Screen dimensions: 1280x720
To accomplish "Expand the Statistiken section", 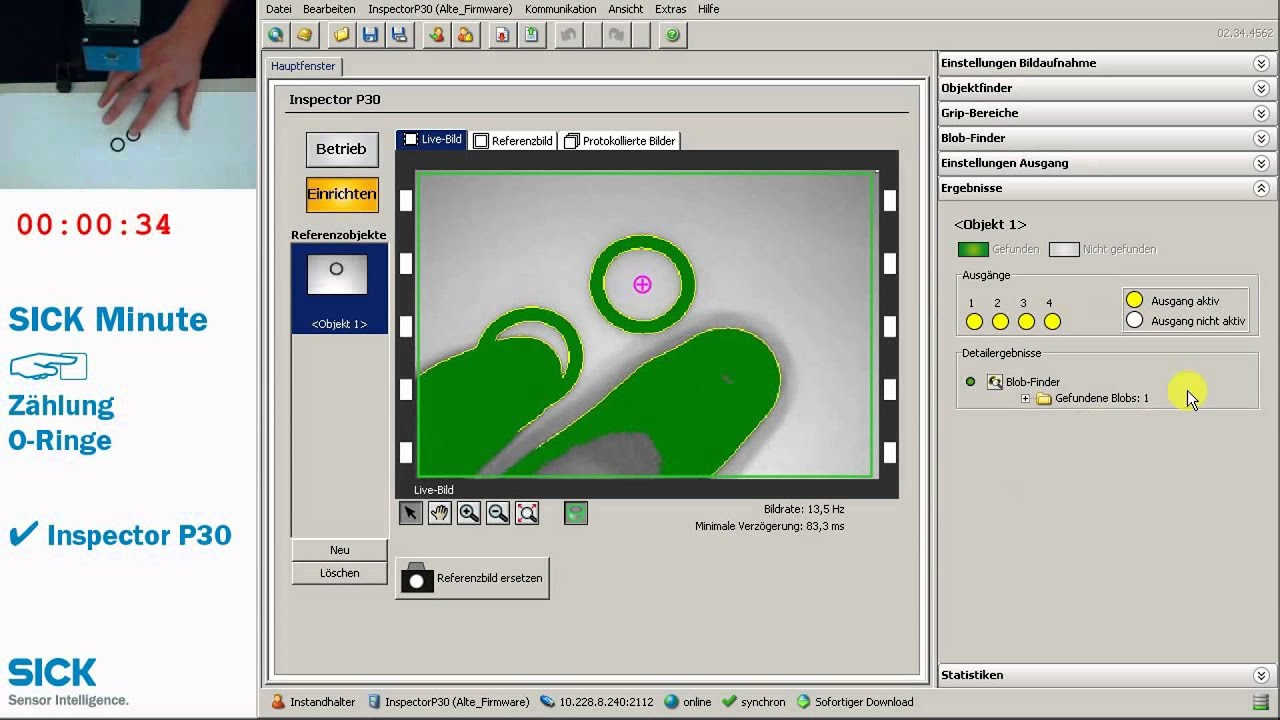I will click(x=1261, y=675).
